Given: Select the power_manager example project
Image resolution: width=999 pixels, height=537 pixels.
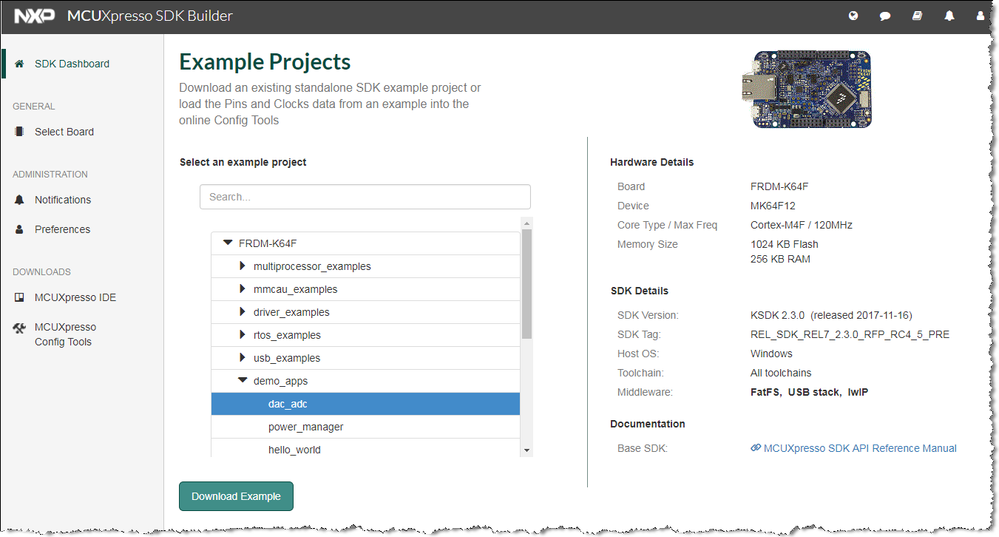Looking at the screenshot, I should (306, 427).
